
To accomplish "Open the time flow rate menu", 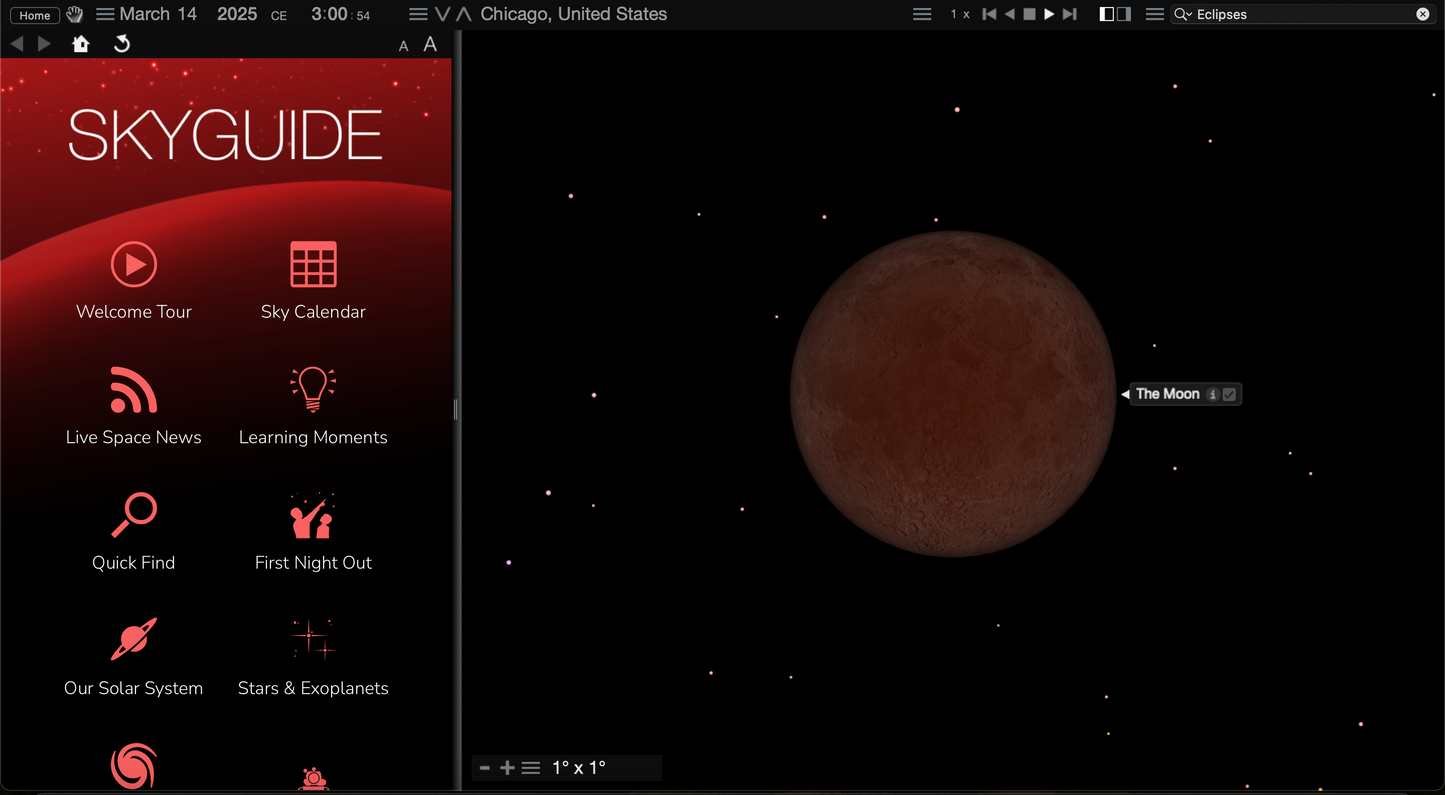I will click(922, 14).
